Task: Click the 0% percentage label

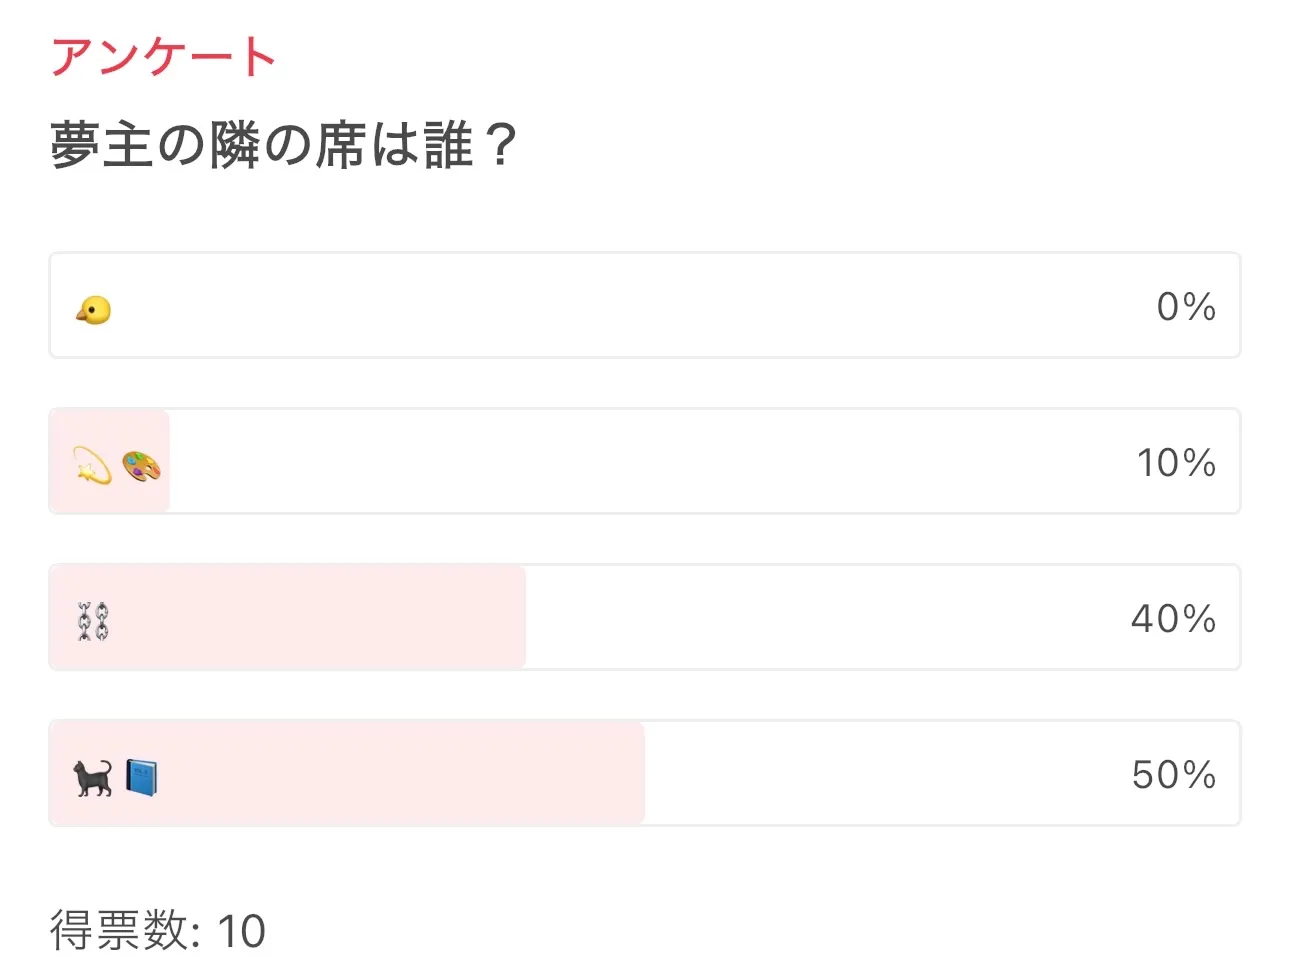Action: point(1186,306)
